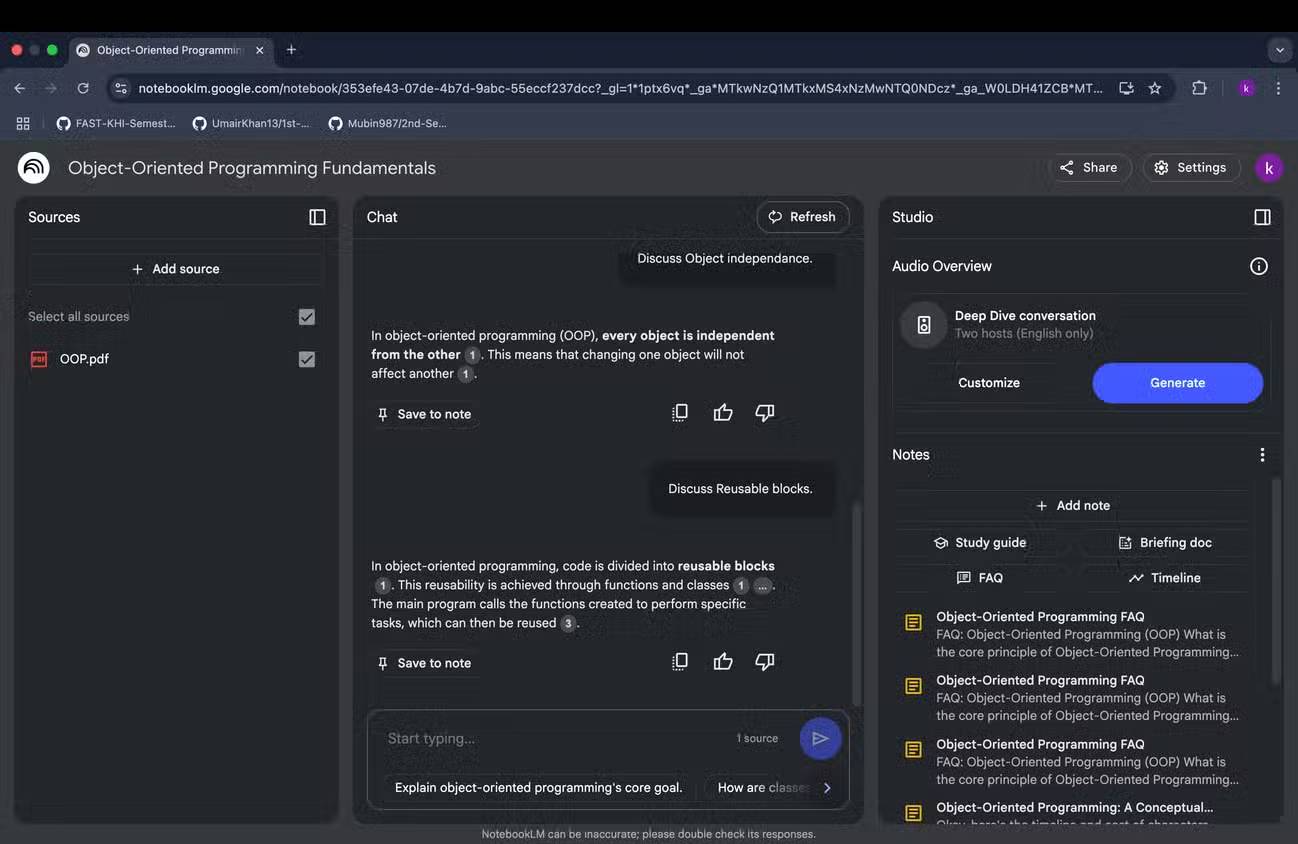The image size is (1298, 844).
Task: Create a Briefing doc
Action: pyautogui.click(x=1165, y=543)
